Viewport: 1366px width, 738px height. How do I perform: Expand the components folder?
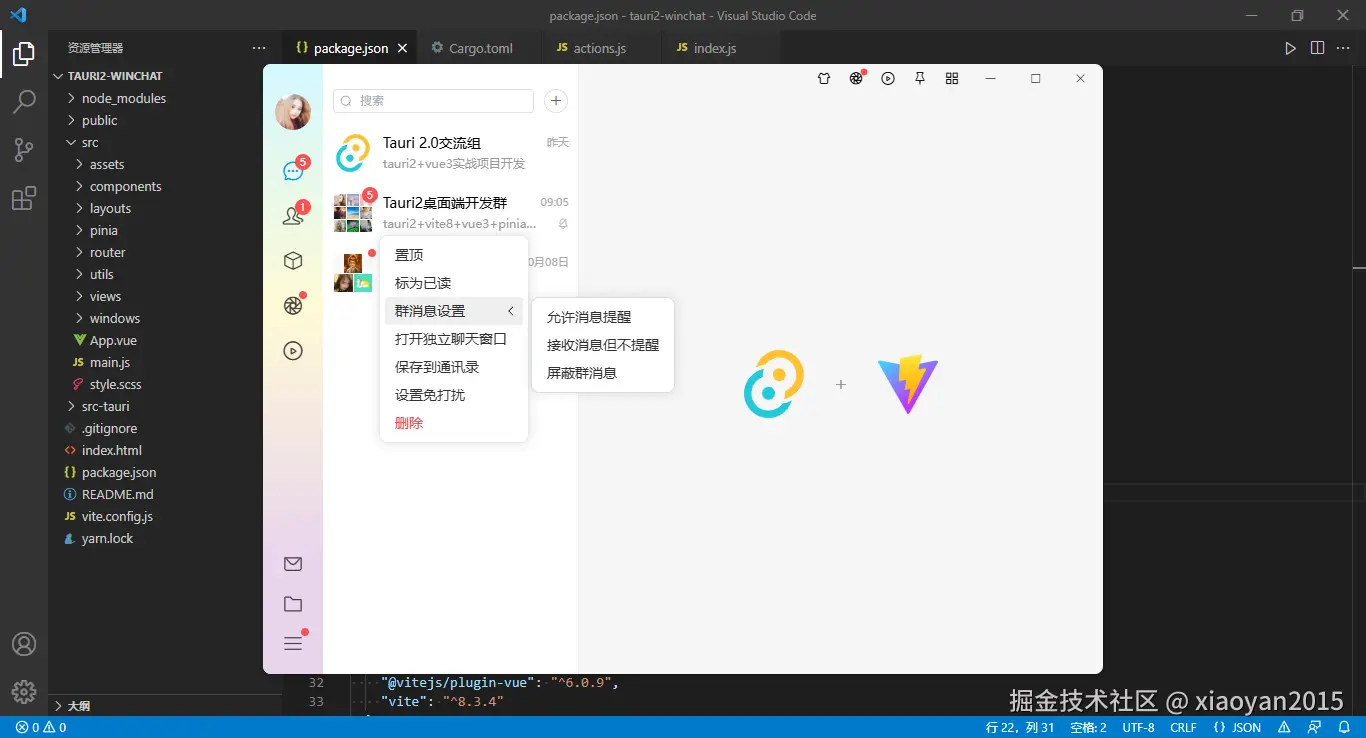(x=125, y=186)
